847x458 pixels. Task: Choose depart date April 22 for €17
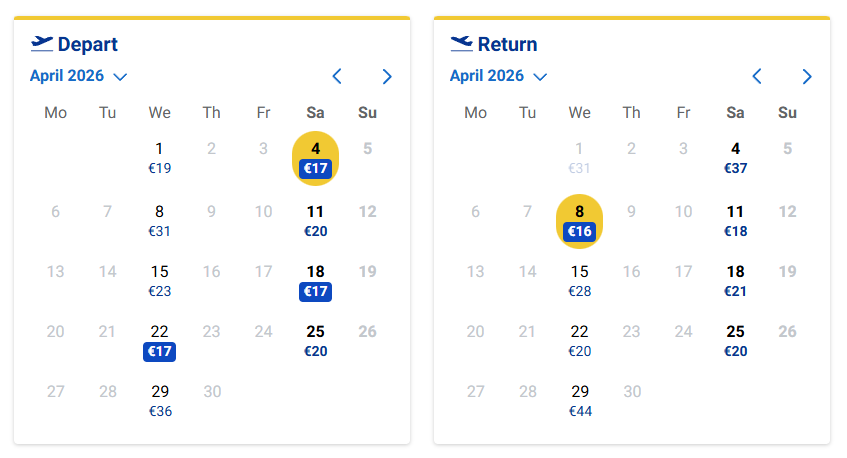(160, 341)
